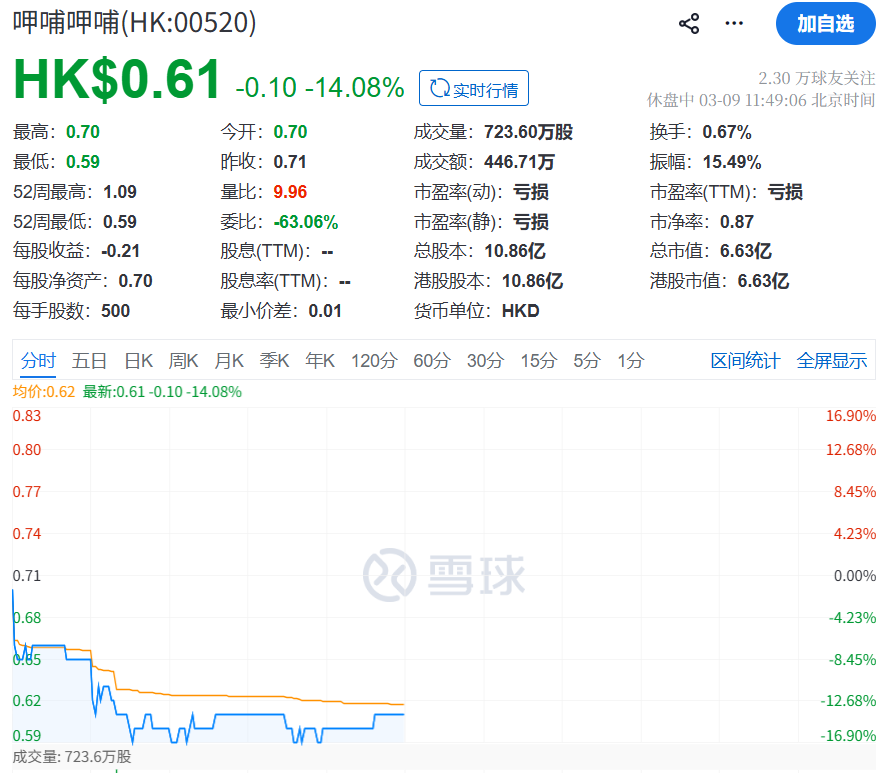Open the 周K chart tab
Image resolution: width=888 pixels, height=773 pixels.
(184, 361)
